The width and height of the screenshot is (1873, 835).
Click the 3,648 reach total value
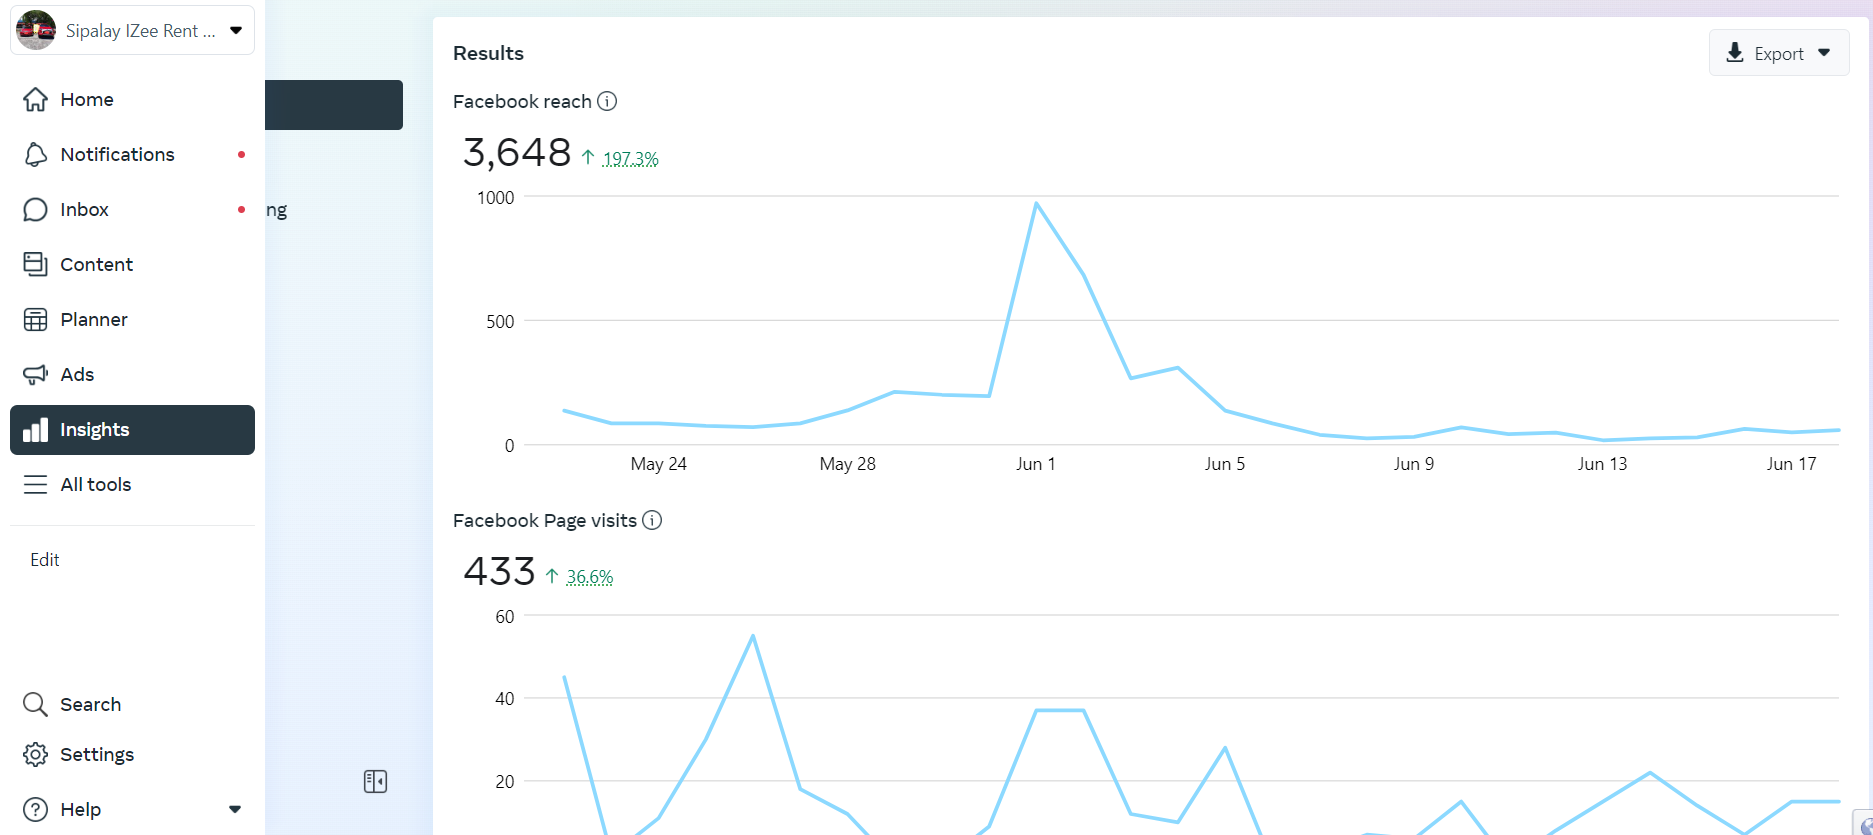pos(517,152)
